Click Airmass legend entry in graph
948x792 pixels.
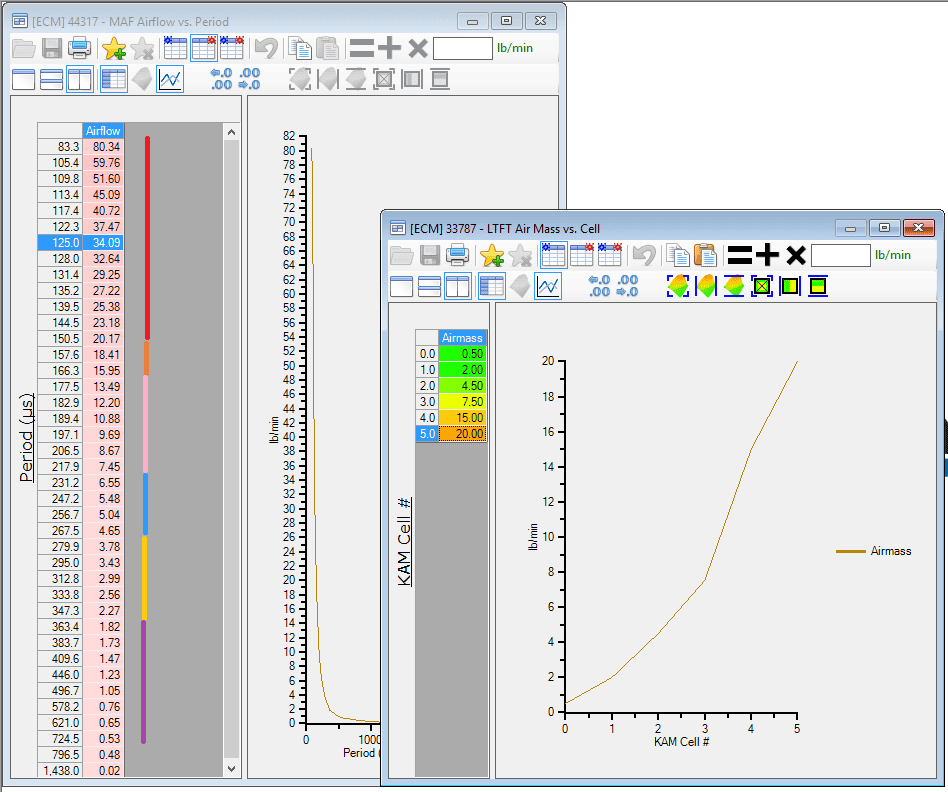click(874, 551)
